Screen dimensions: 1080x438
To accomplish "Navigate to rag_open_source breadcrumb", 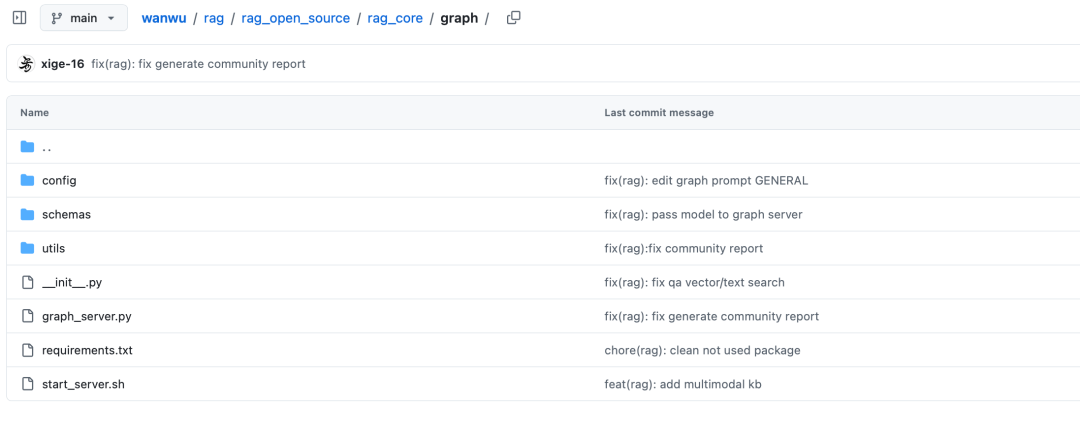I will coord(295,18).
